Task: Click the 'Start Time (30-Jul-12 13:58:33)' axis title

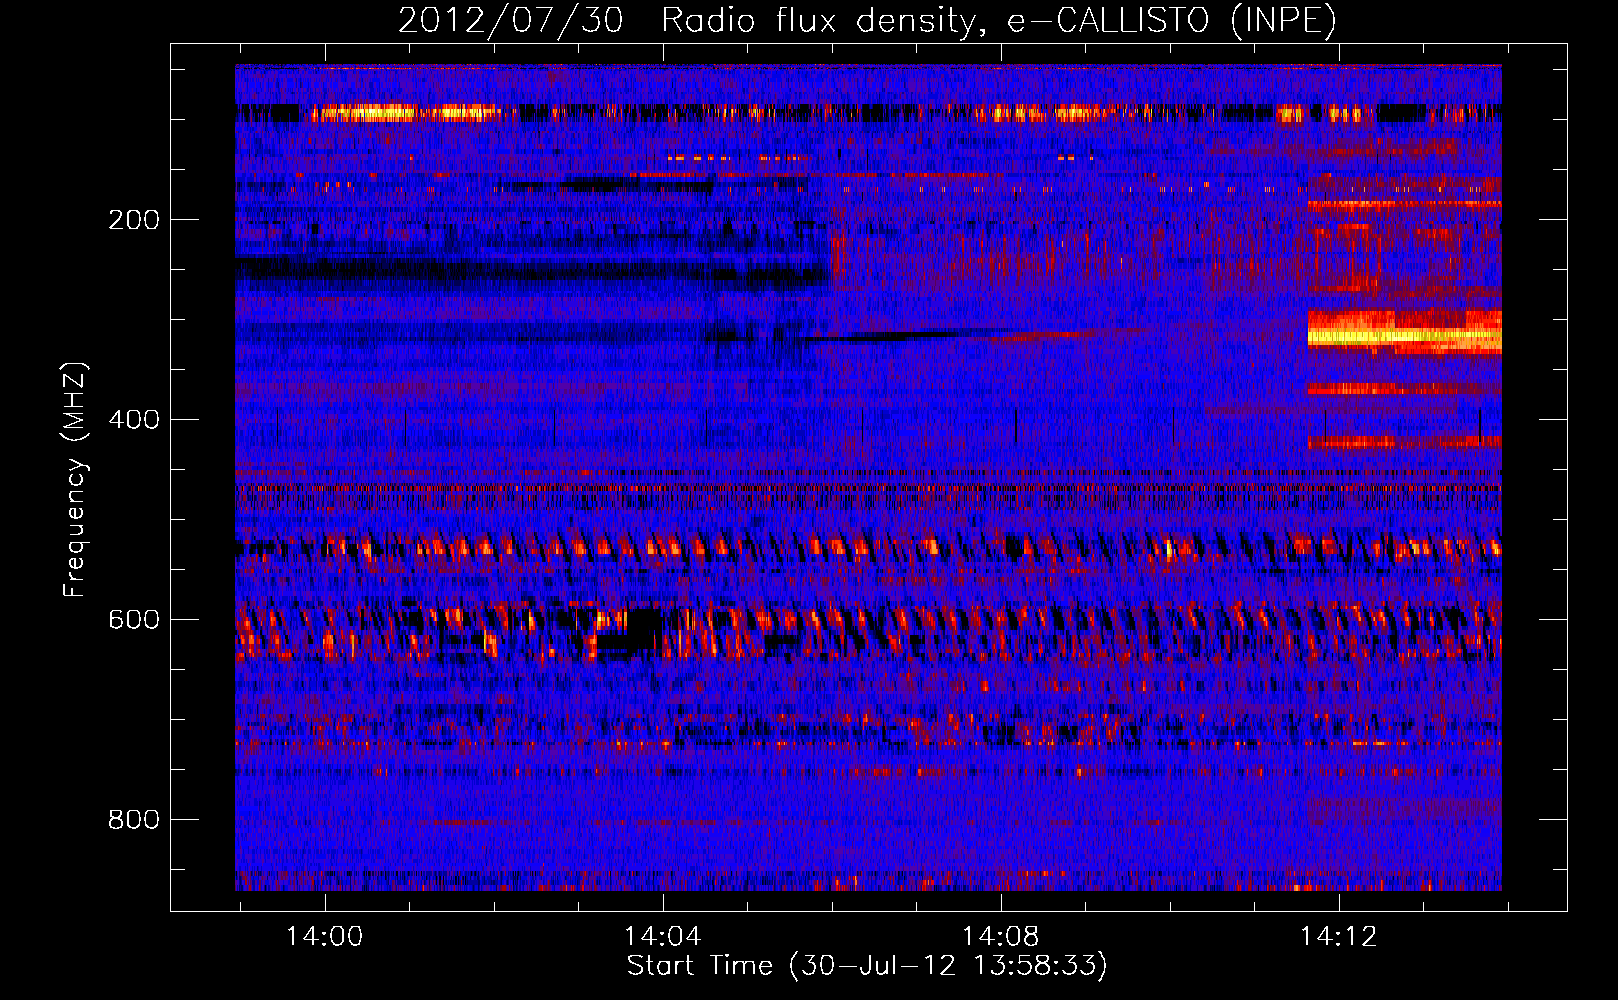Action: [x=867, y=966]
